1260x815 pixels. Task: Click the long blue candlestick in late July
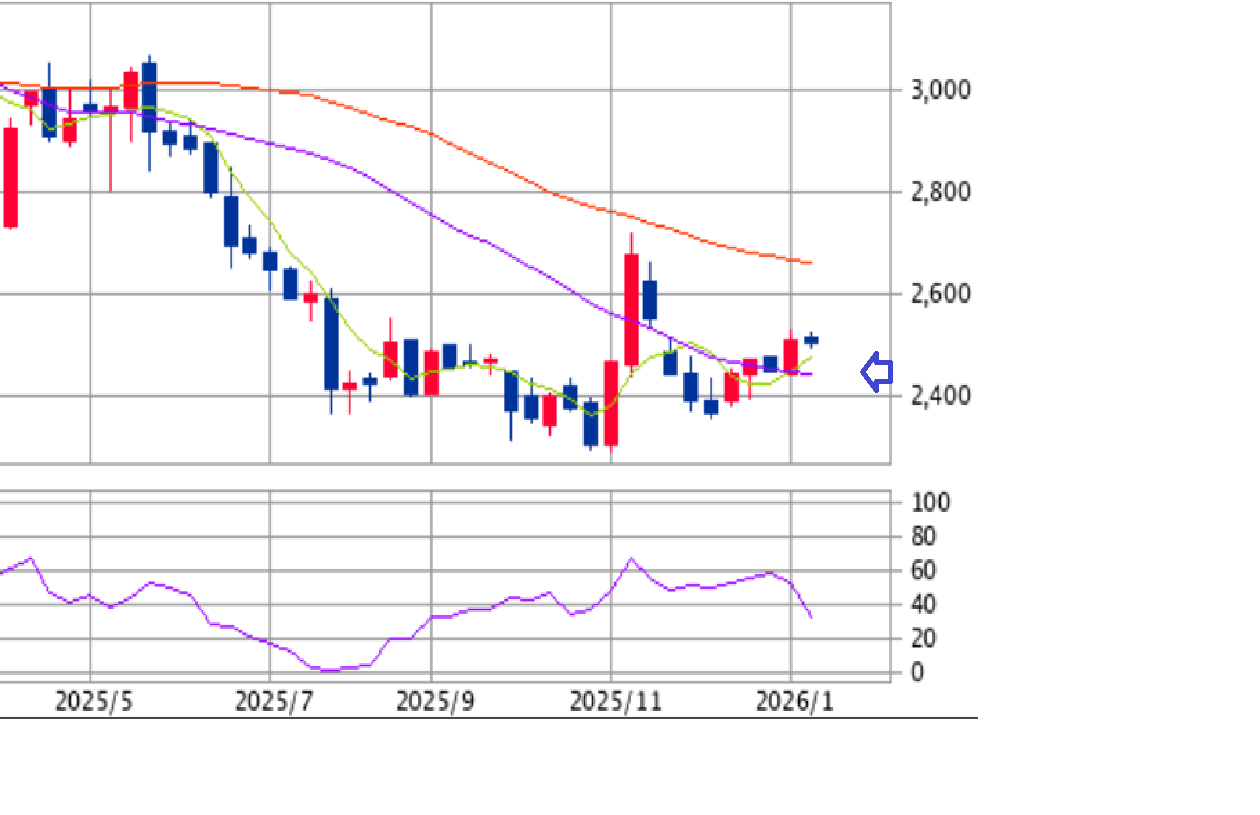click(x=331, y=343)
